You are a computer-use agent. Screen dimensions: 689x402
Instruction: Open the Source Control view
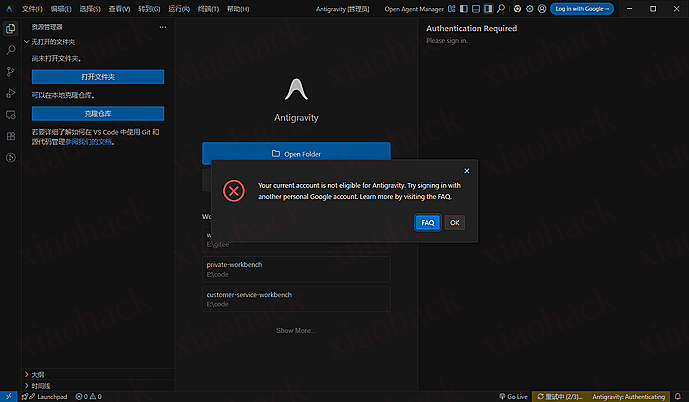pos(10,72)
